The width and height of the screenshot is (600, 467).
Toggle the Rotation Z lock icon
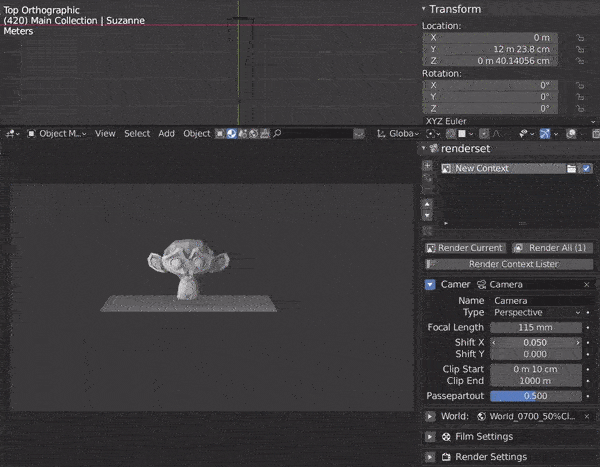pos(580,109)
